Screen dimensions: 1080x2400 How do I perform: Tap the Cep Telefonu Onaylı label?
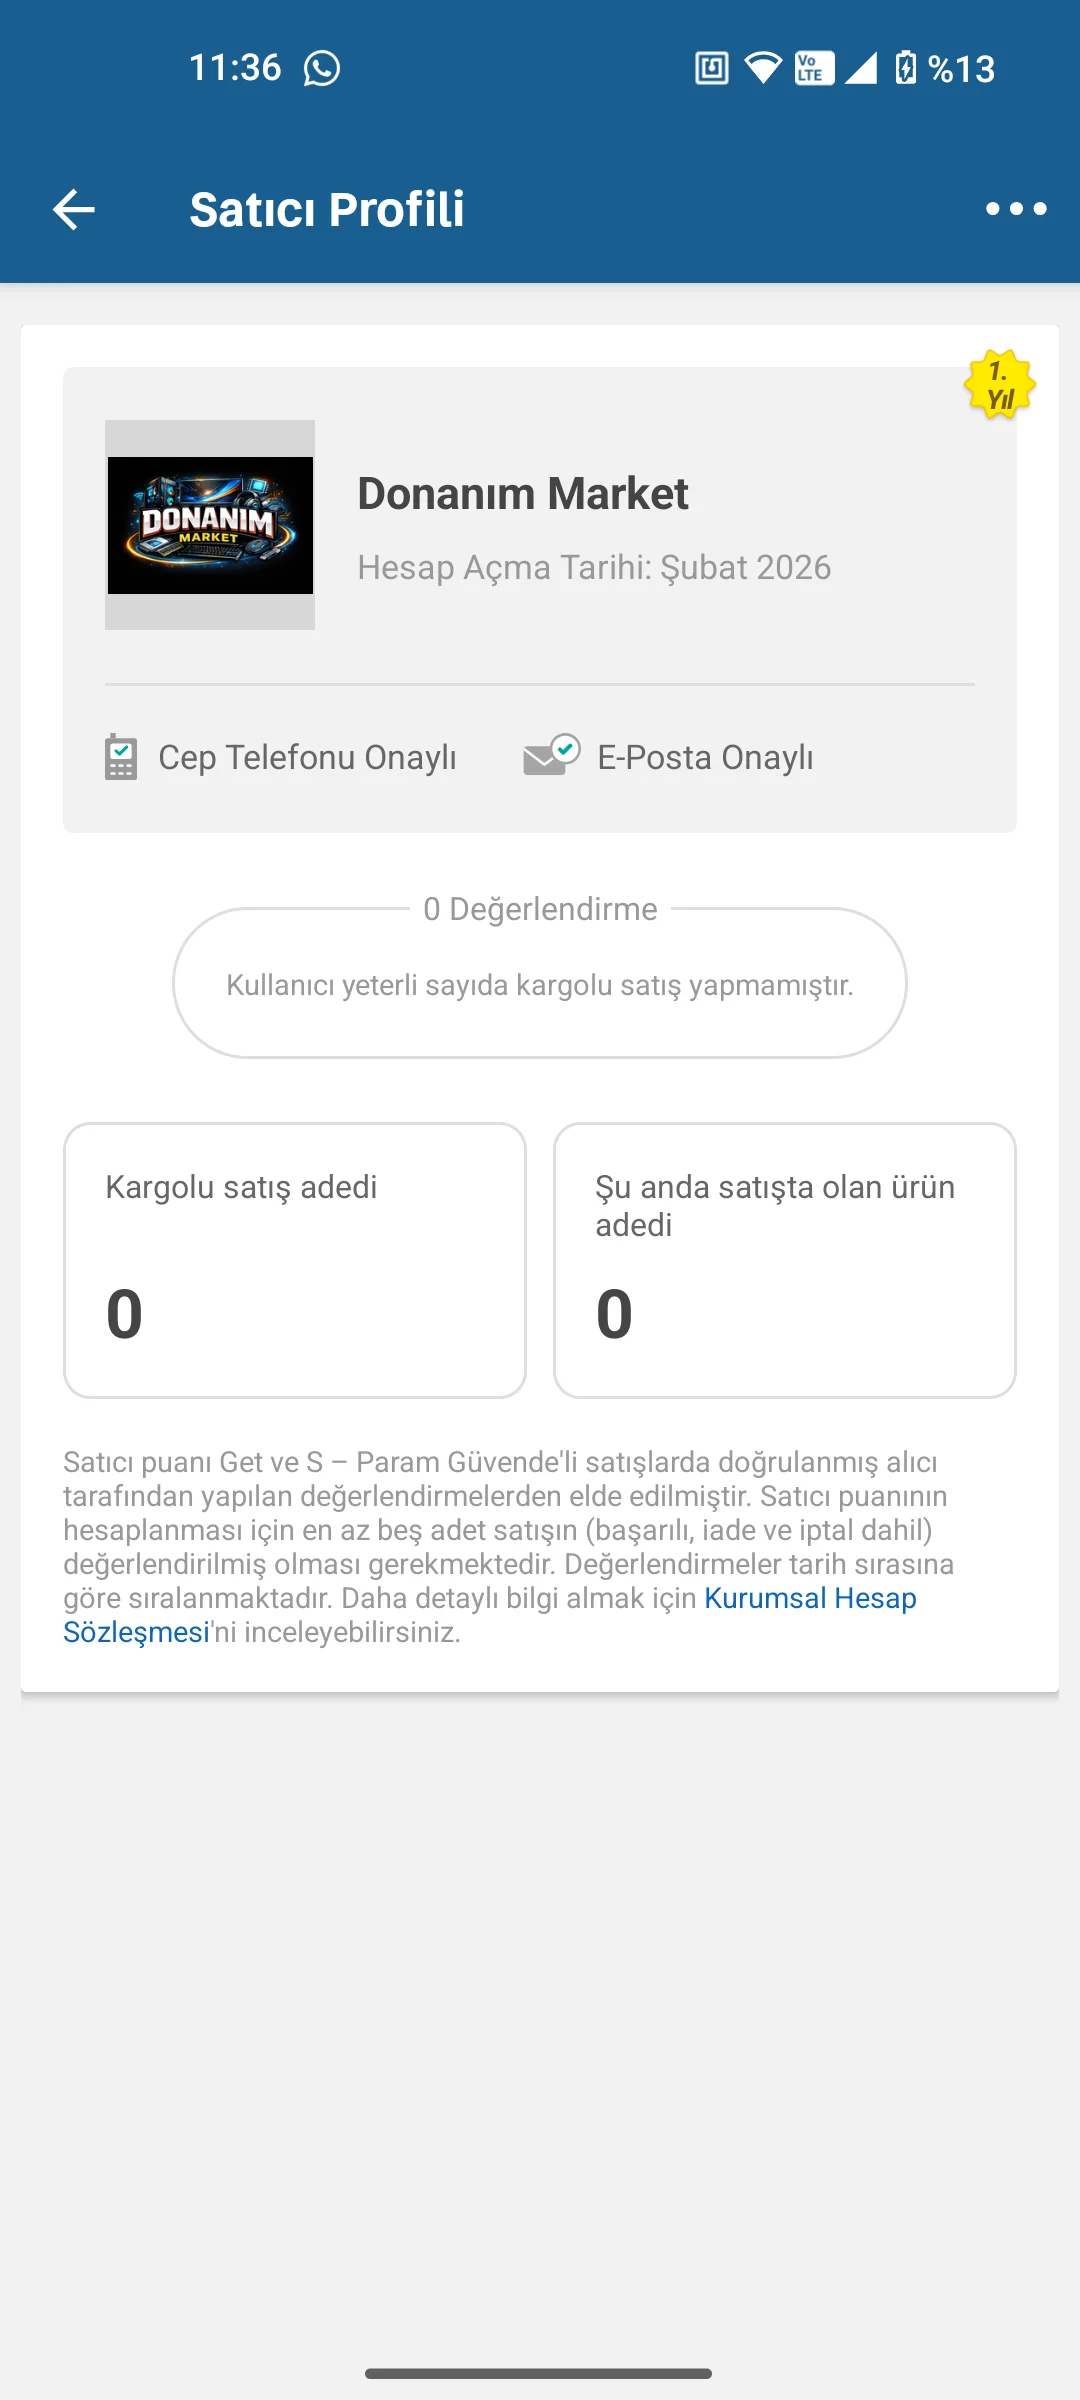click(x=307, y=757)
